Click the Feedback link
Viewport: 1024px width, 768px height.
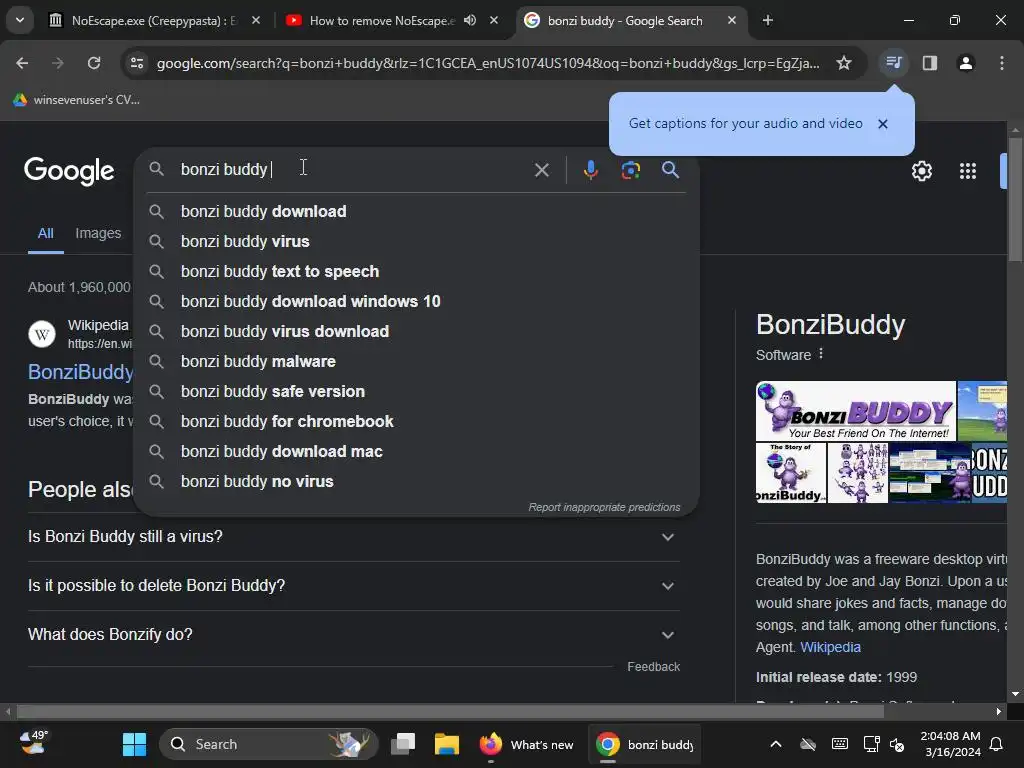click(x=654, y=667)
